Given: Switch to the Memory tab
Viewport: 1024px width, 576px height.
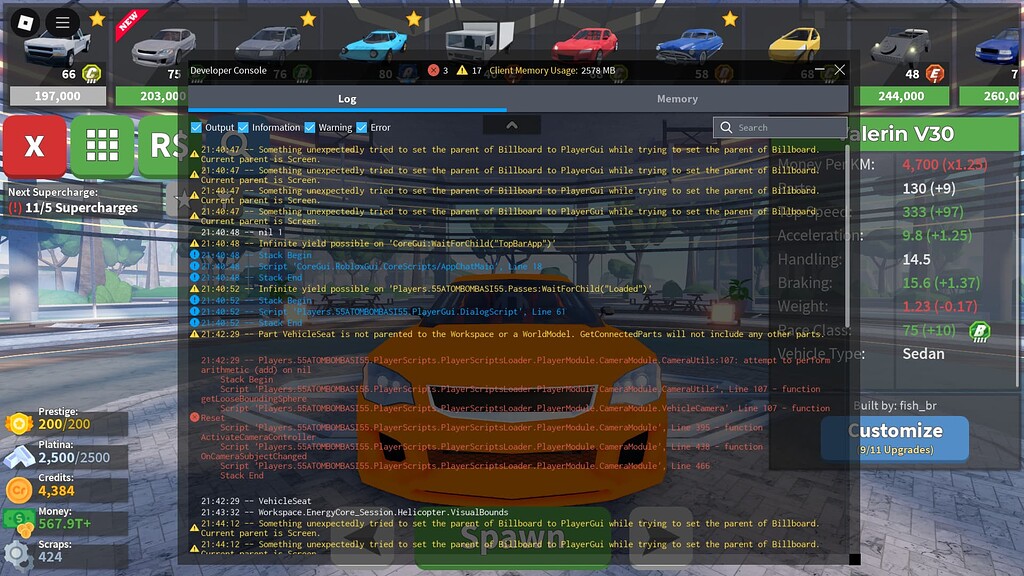Looking at the screenshot, I should [677, 99].
